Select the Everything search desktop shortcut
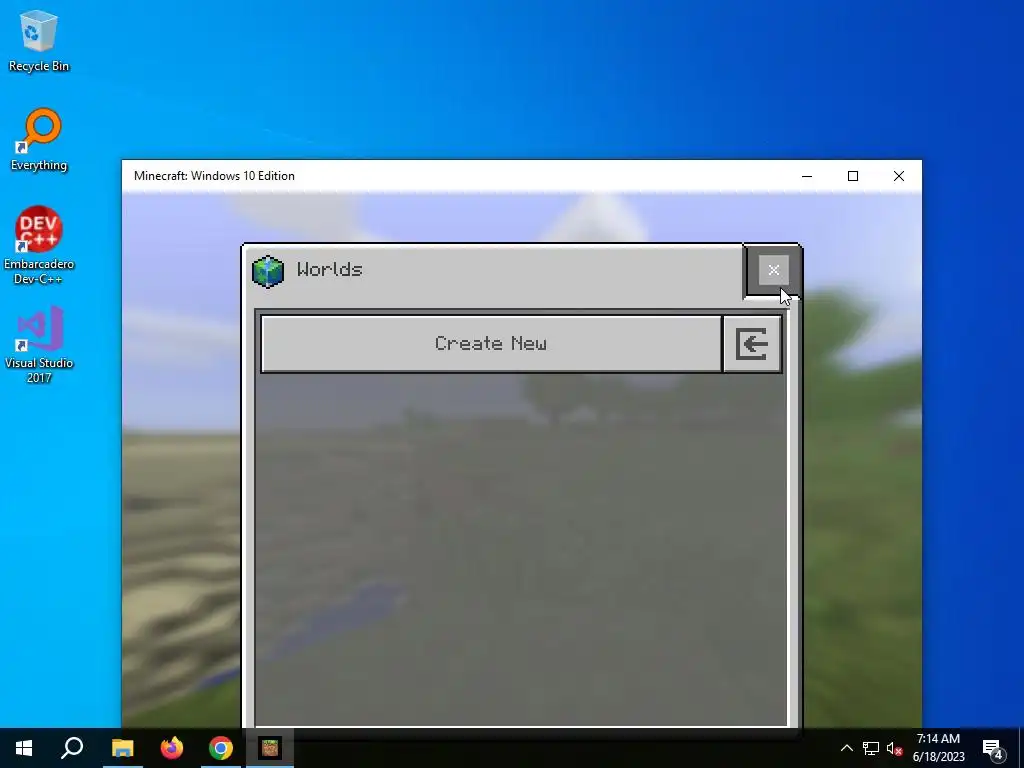1024x768 pixels. coord(39,139)
